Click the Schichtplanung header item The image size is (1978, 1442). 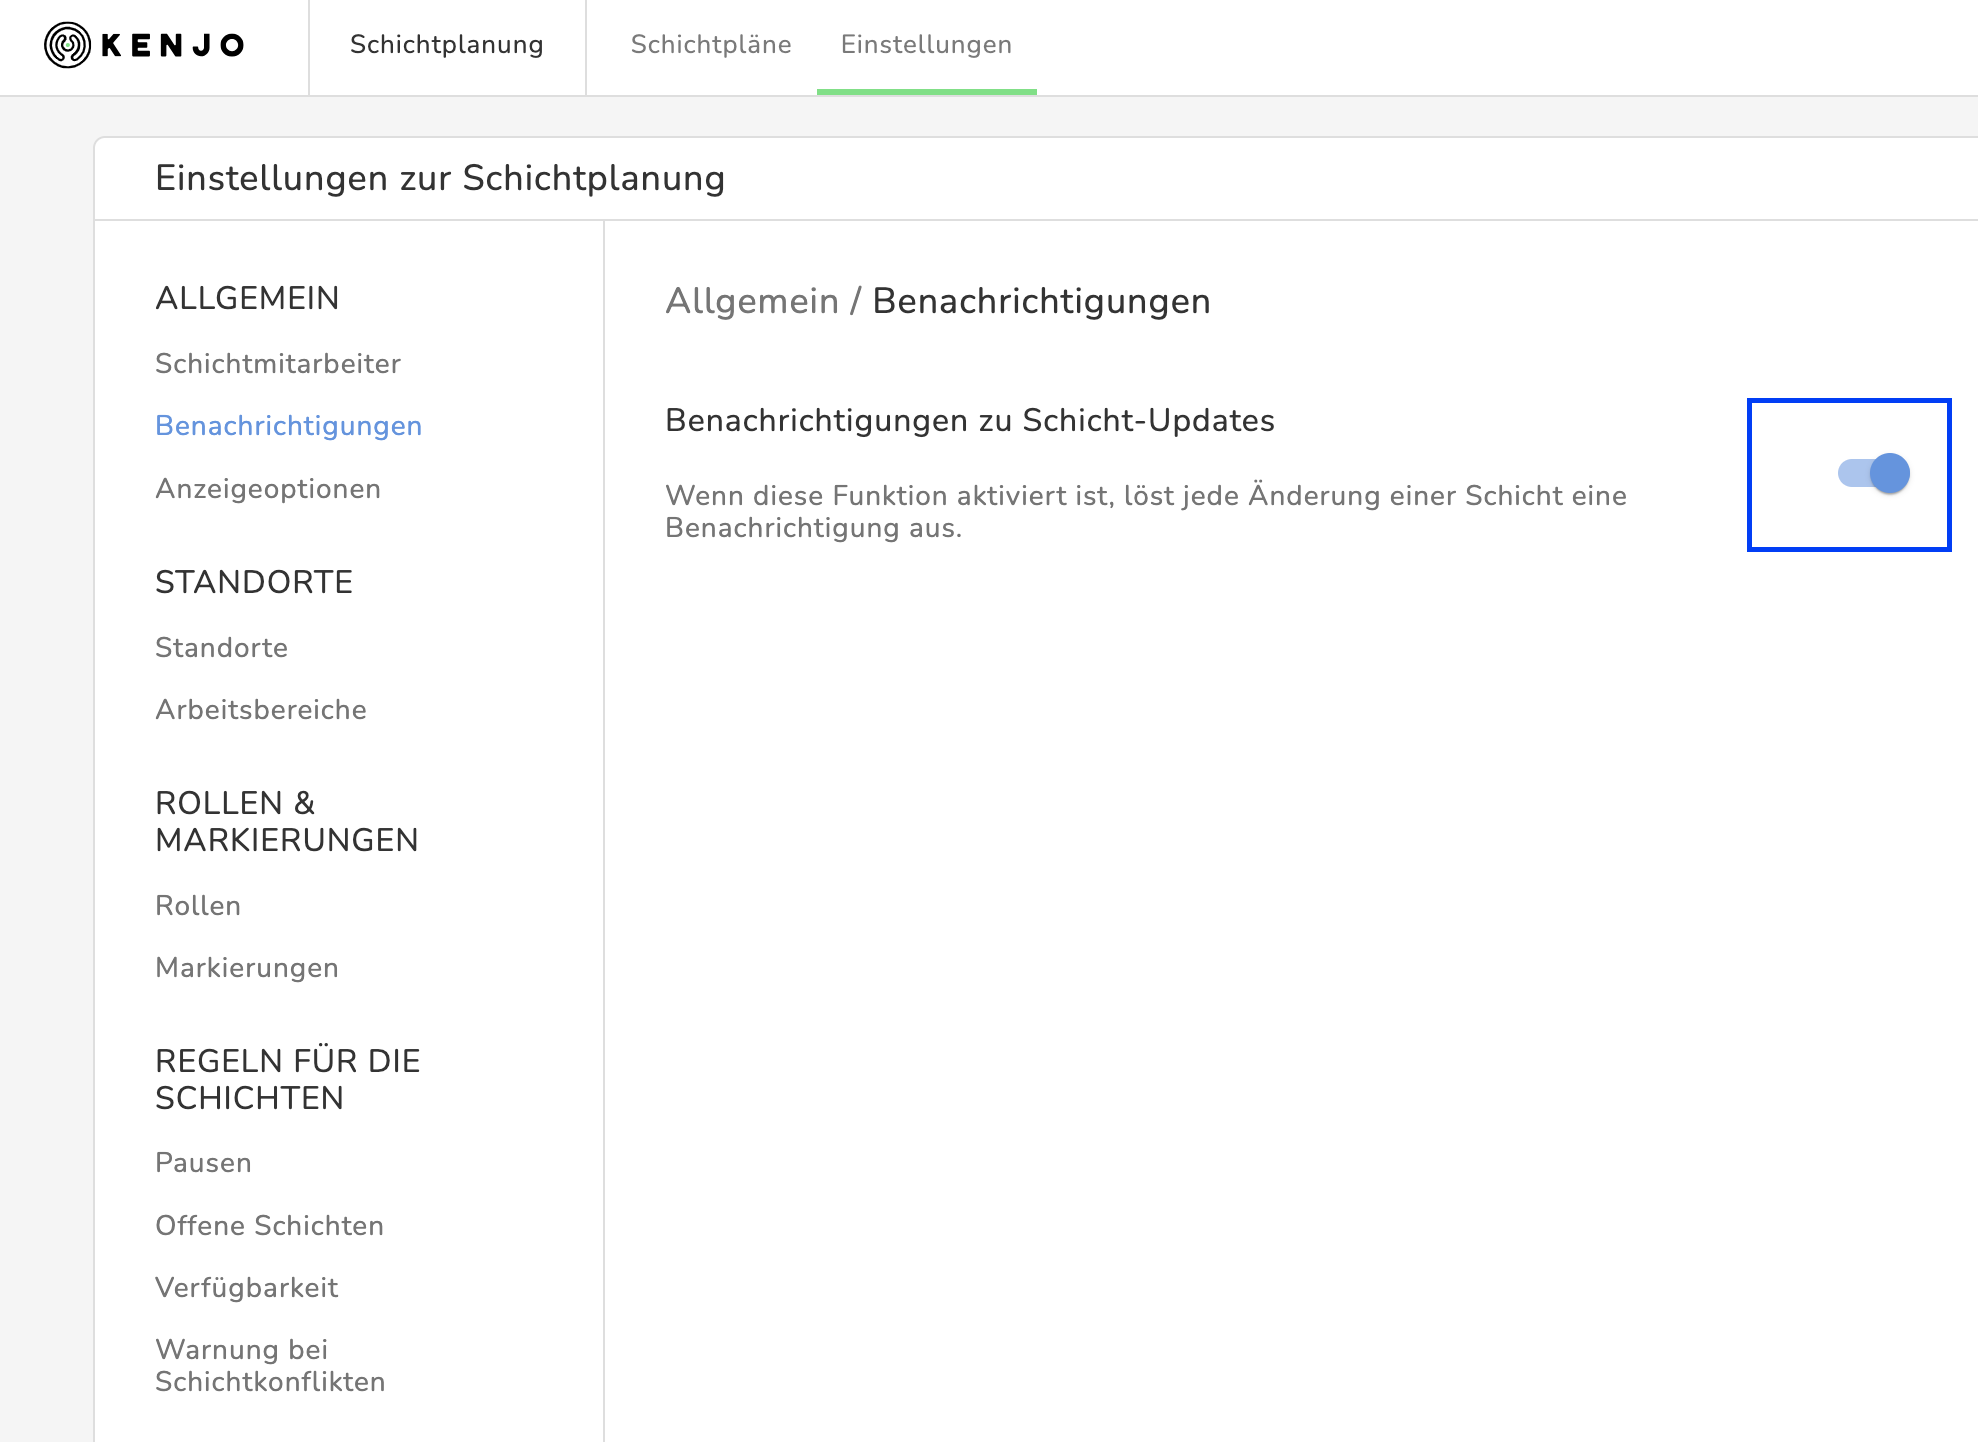coord(446,45)
